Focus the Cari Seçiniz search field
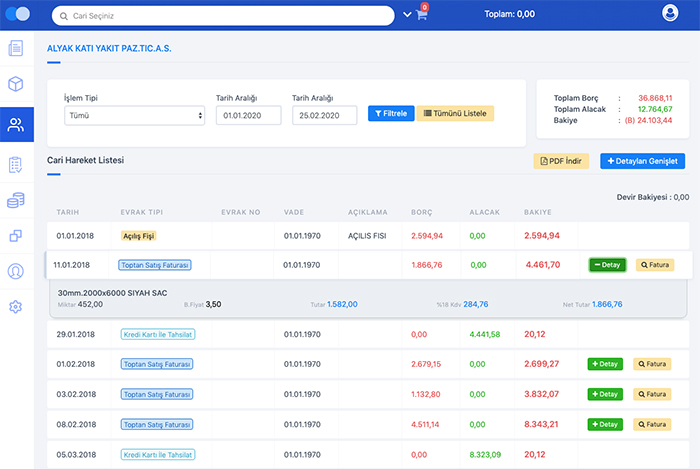Viewport: 700px width, 469px height. pos(223,16)
